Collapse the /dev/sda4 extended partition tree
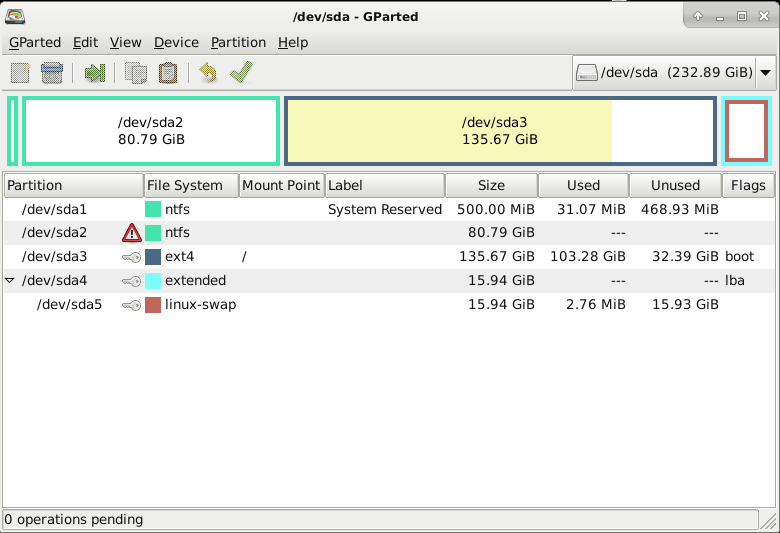This screenshot has height=533, width=780. coord(9,281)
